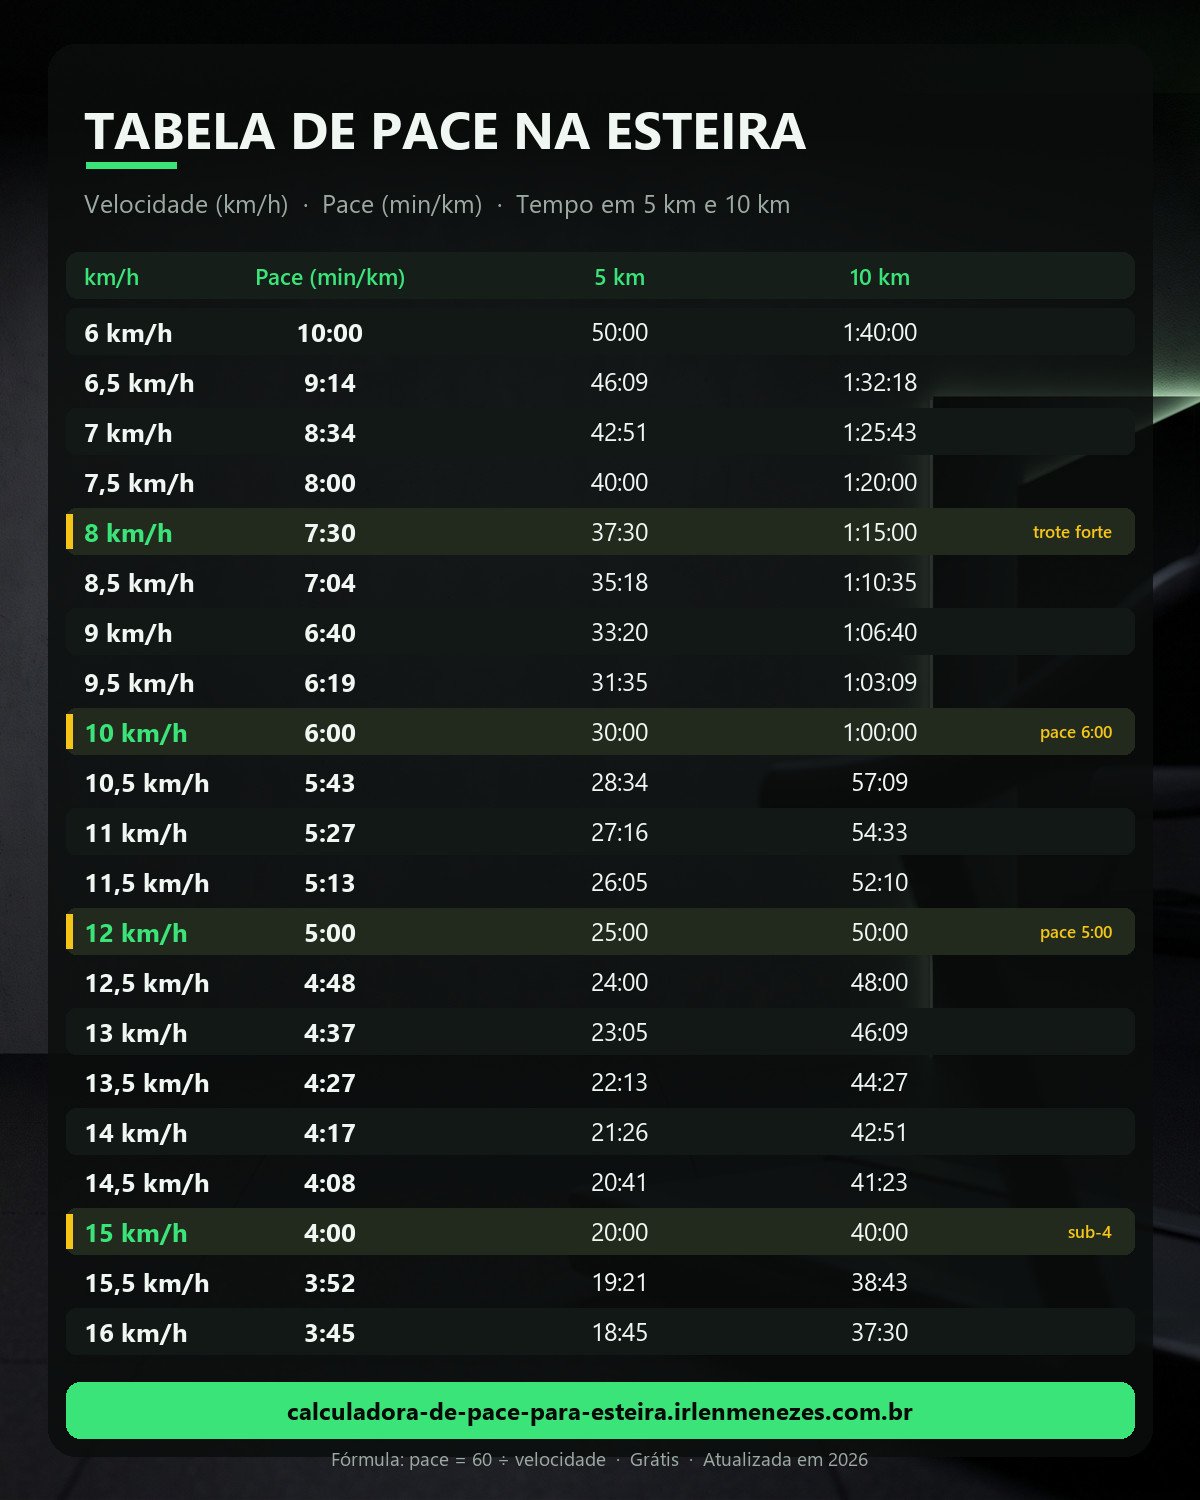Click the 'sub-4' label
Image resolution: width=1200 pixels, height=1500 pixels.
pyautogui.click(x=1089, y=1232)
